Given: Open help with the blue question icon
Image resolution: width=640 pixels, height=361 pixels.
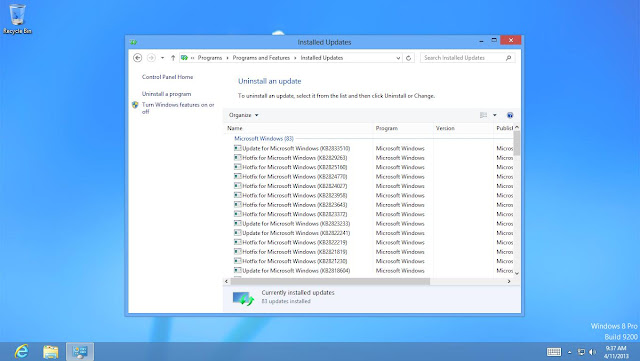Looking at the screenshot, I should point(510,115).
